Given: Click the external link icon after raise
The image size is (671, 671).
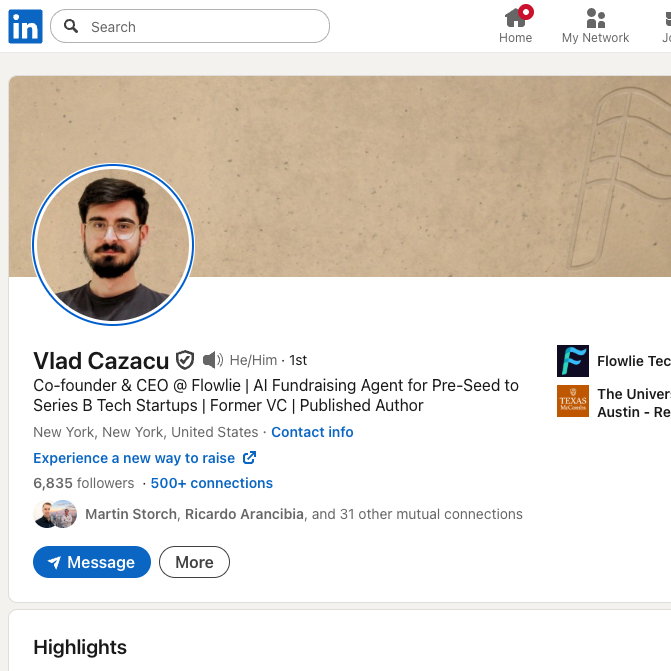Looking at the screenshot, I should (250, 458).
